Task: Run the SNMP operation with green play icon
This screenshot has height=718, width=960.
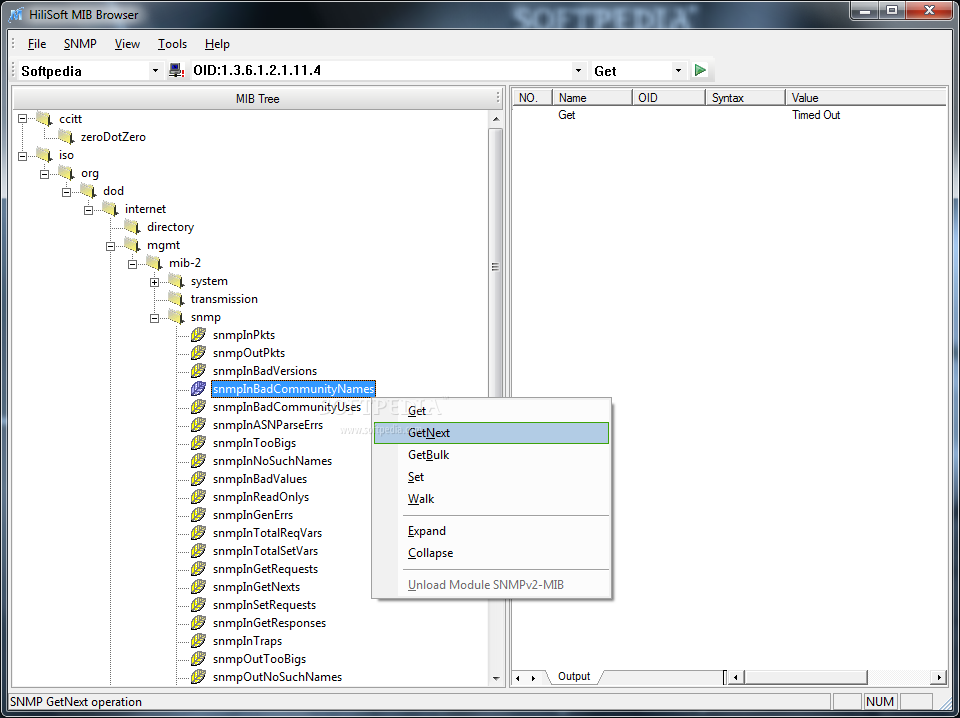Action: [700, 70]
